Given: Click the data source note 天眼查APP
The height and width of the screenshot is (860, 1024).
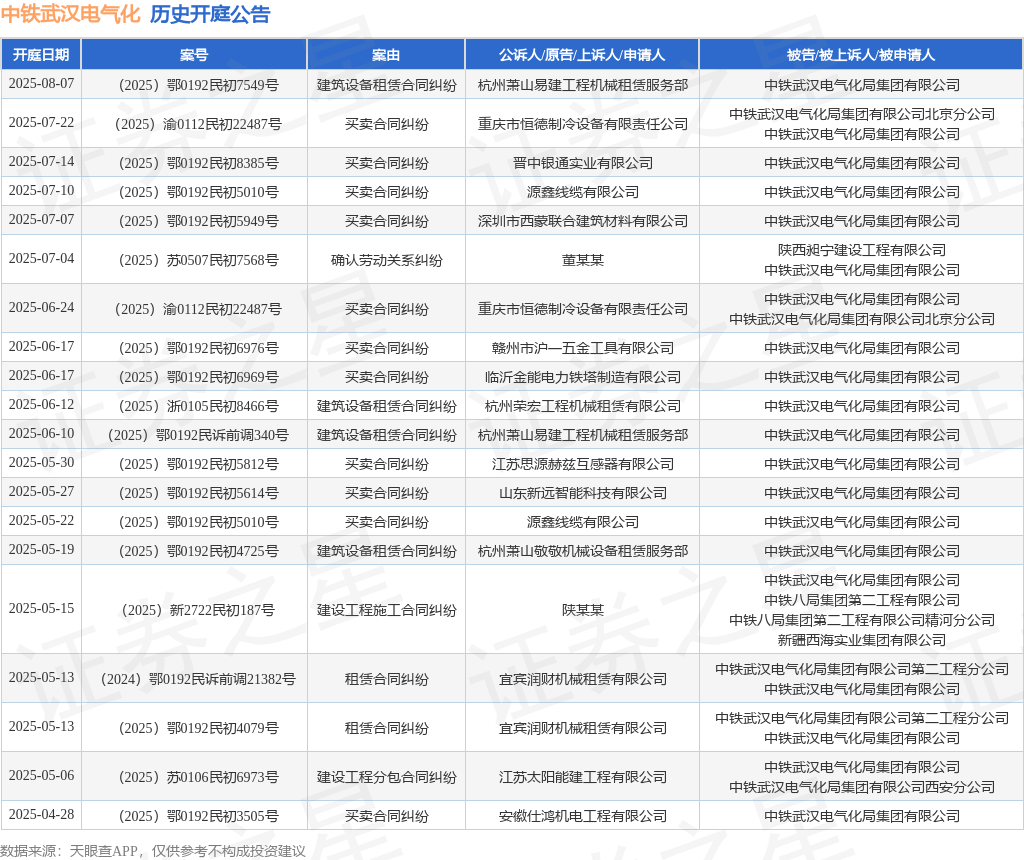Looking at the screenshot, I should point(104,851).
